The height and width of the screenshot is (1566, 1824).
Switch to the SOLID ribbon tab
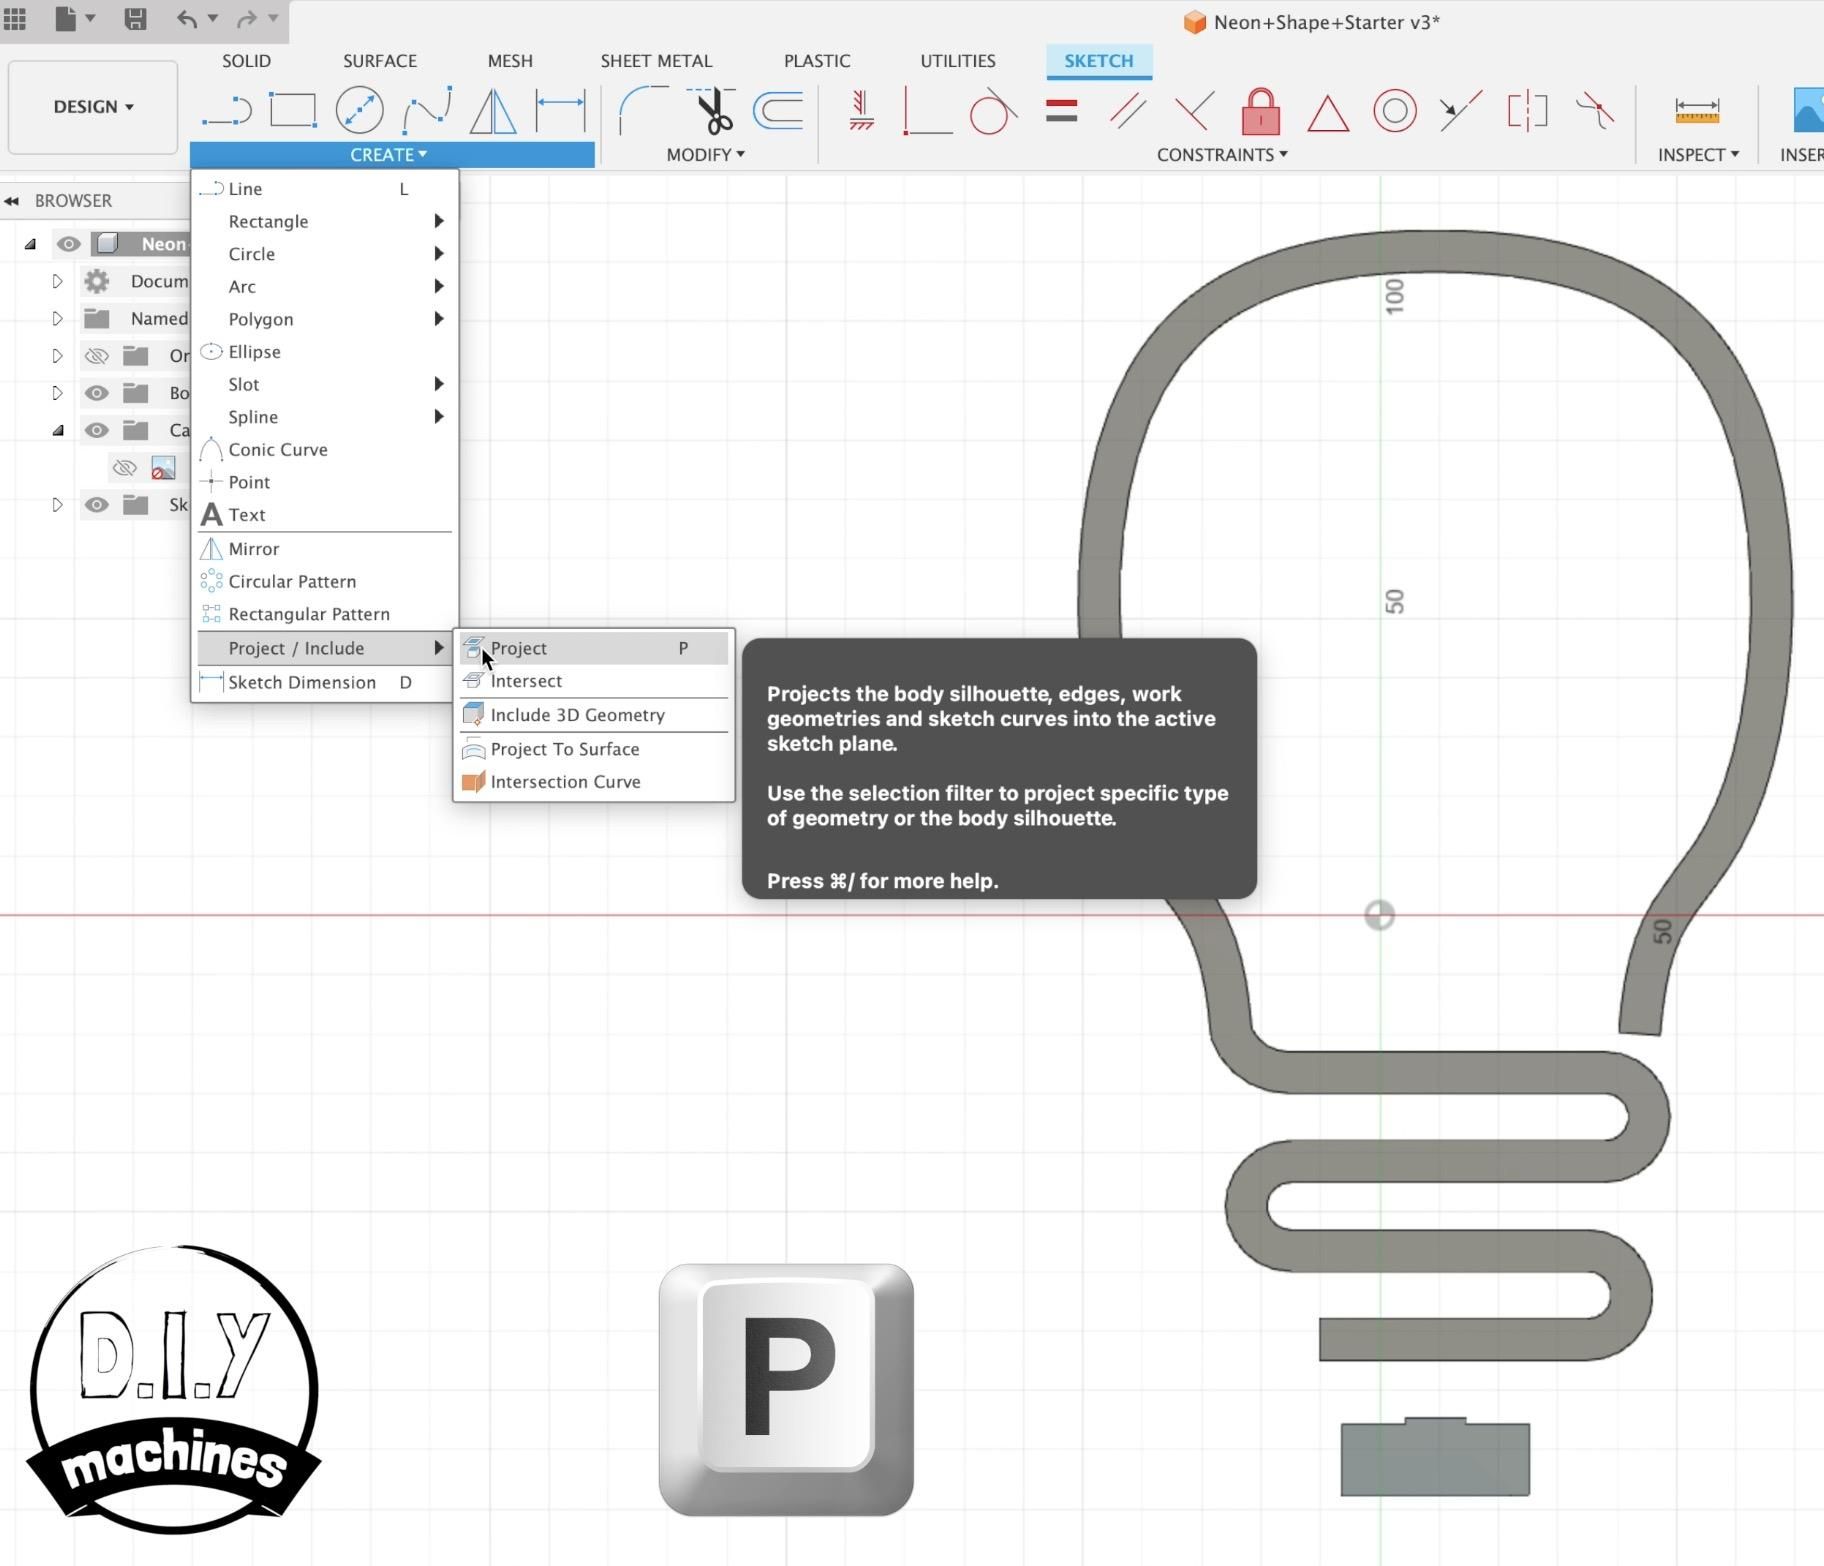(245, 61)
